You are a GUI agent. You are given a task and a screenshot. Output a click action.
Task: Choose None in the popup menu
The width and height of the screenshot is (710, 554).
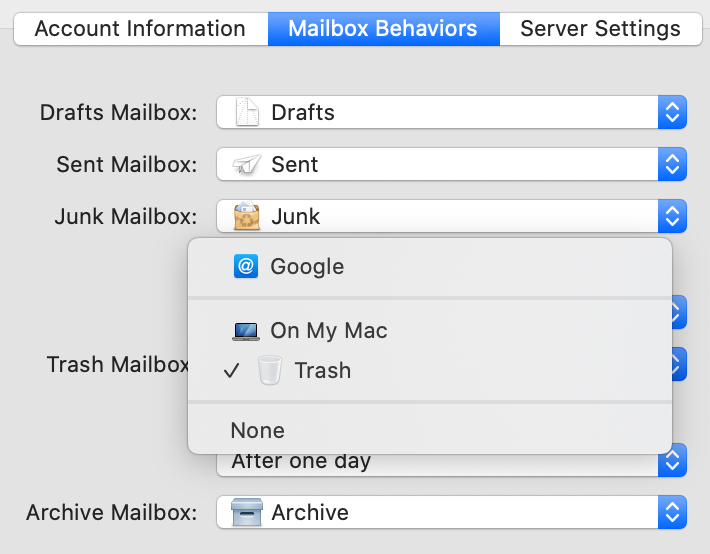tap(430, 430)
